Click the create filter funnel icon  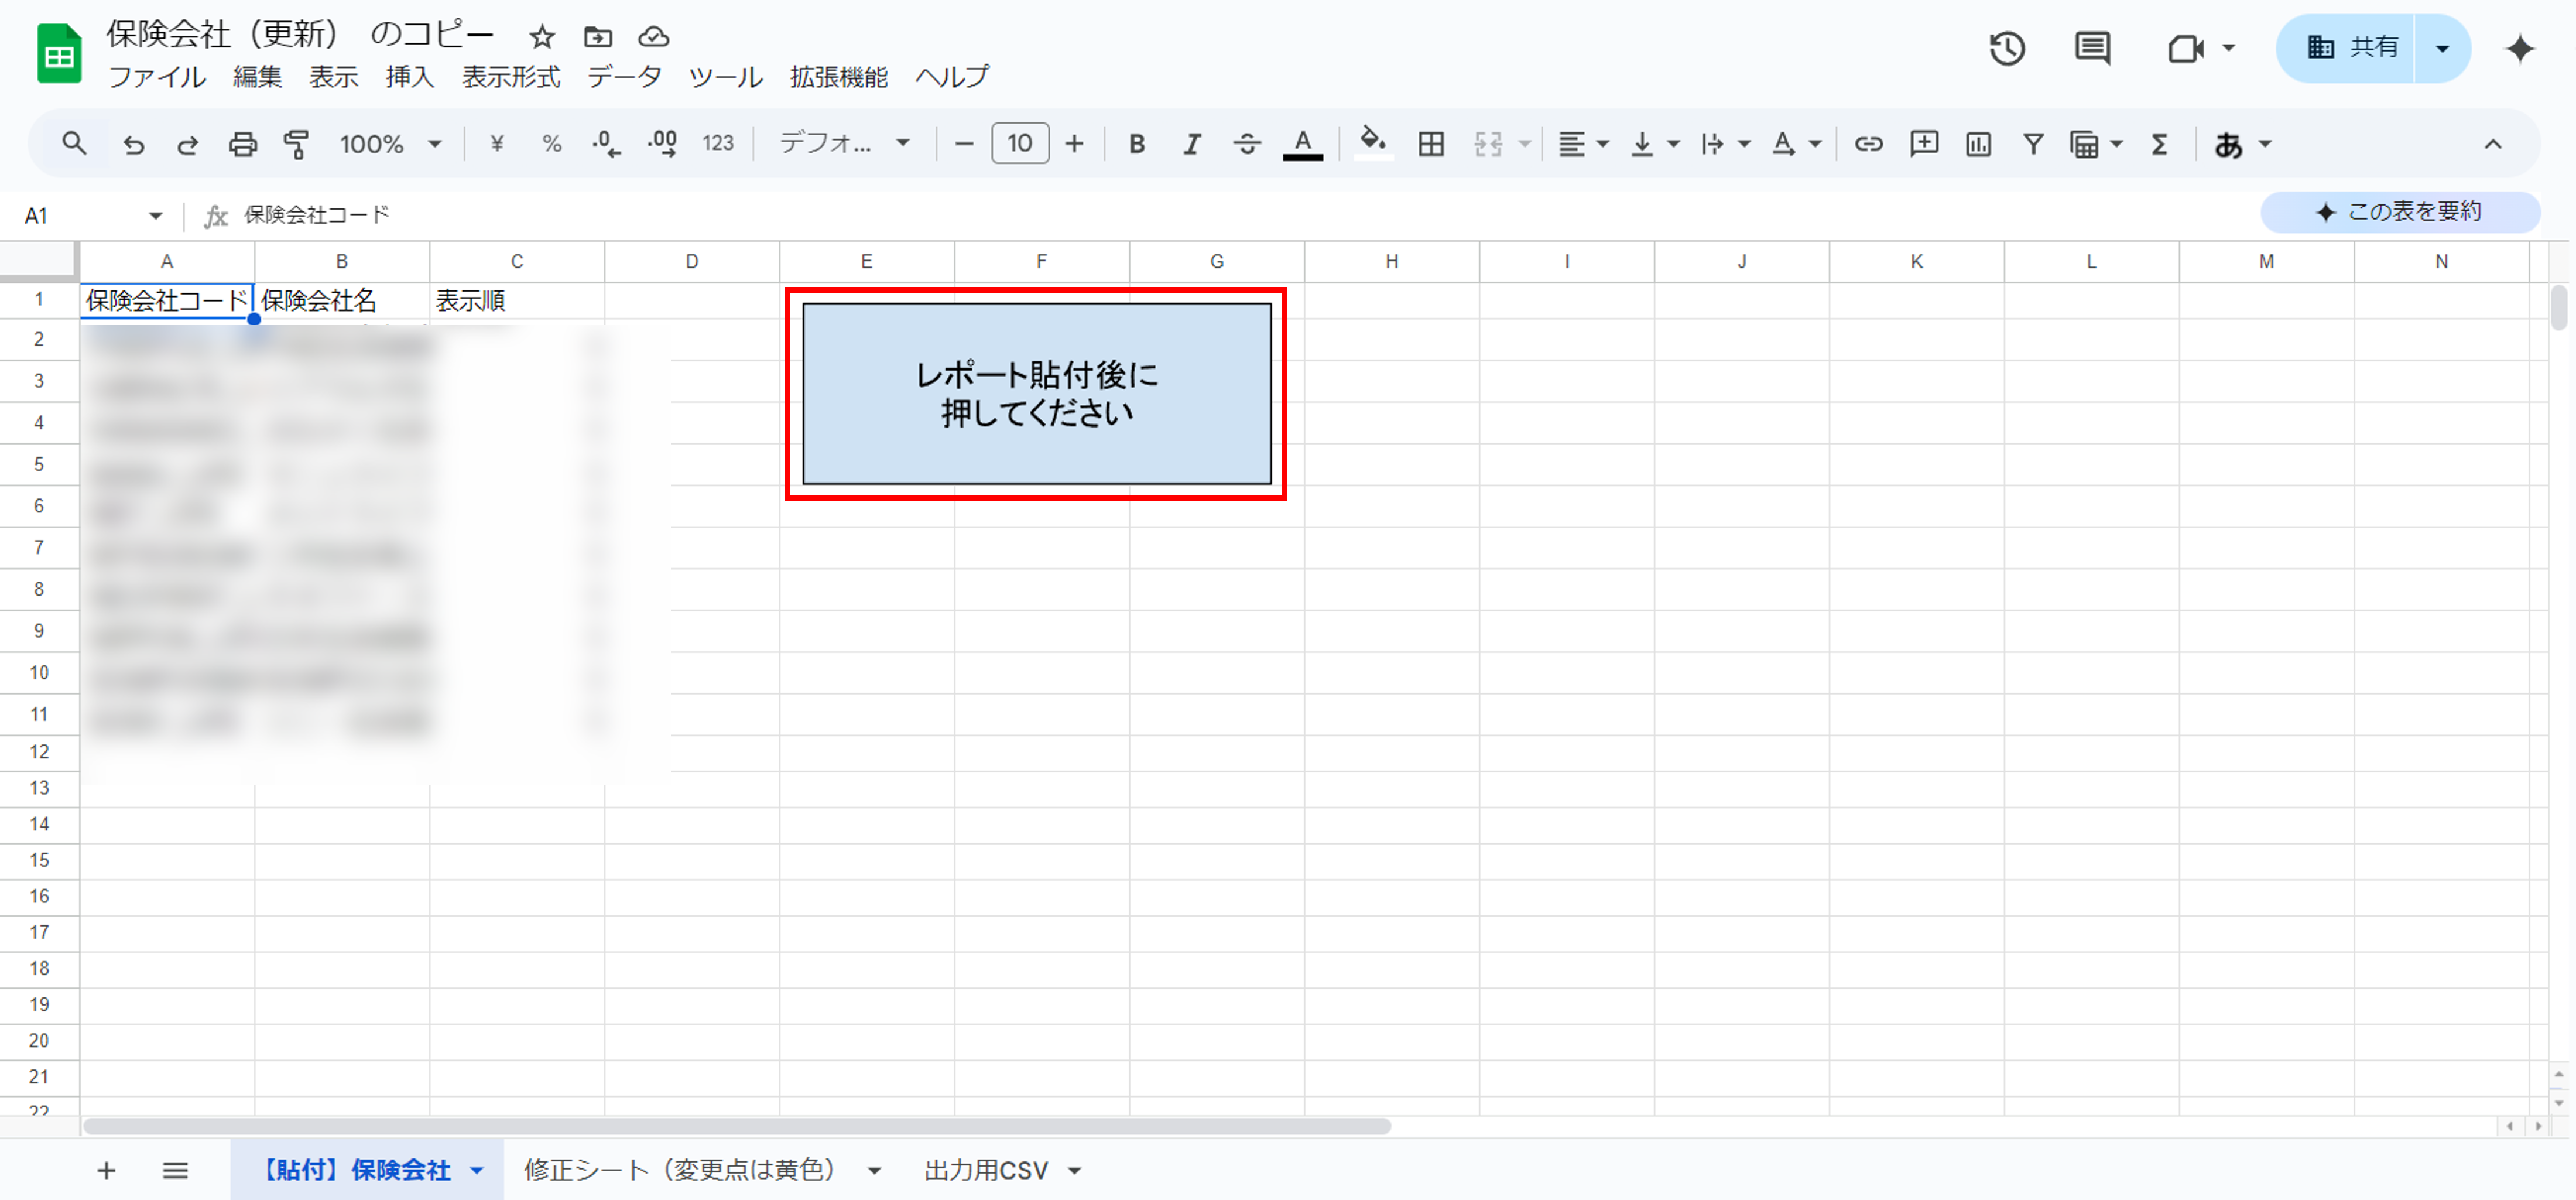tap(2032, 144)
